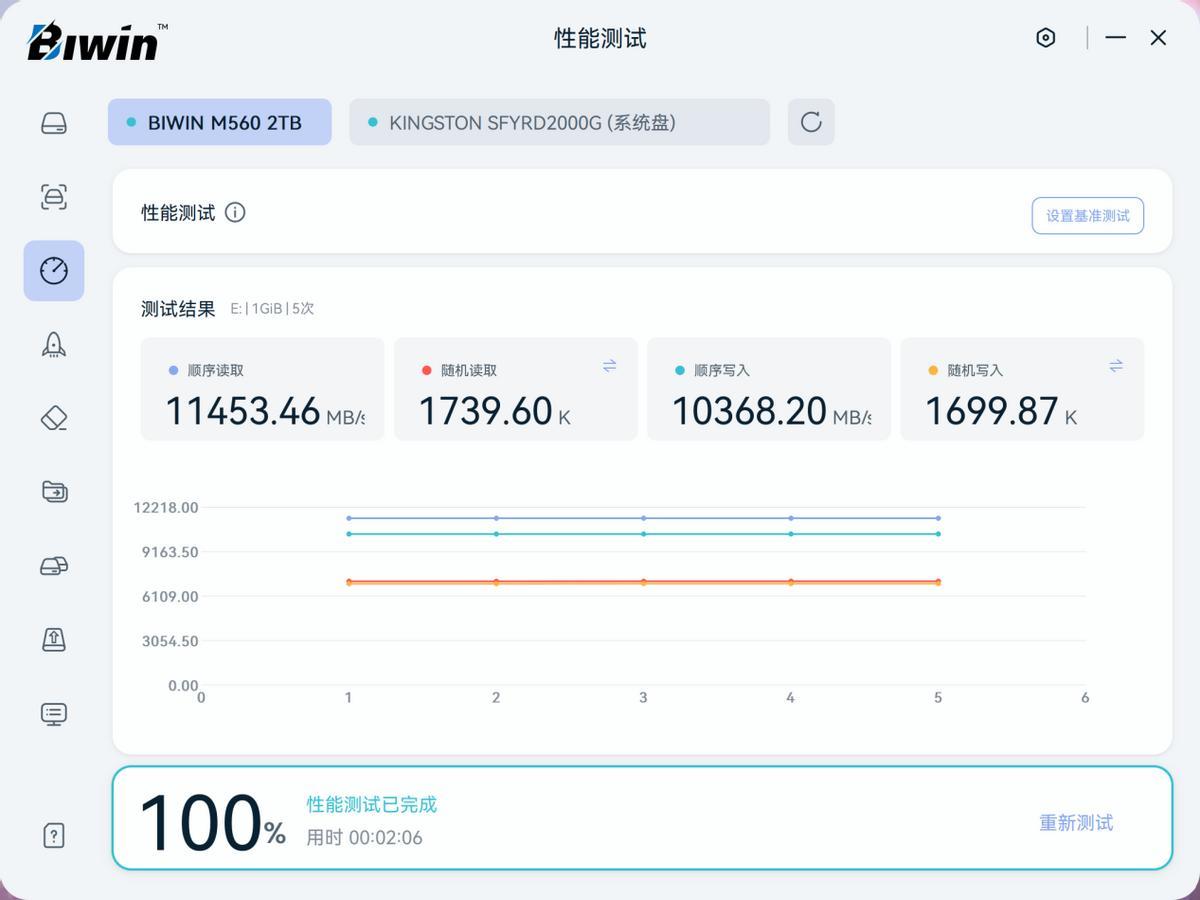This screenshot has height=900, width=1200.
Task: Click the 测试结果 heading
Action: click(x=178, y=309)
